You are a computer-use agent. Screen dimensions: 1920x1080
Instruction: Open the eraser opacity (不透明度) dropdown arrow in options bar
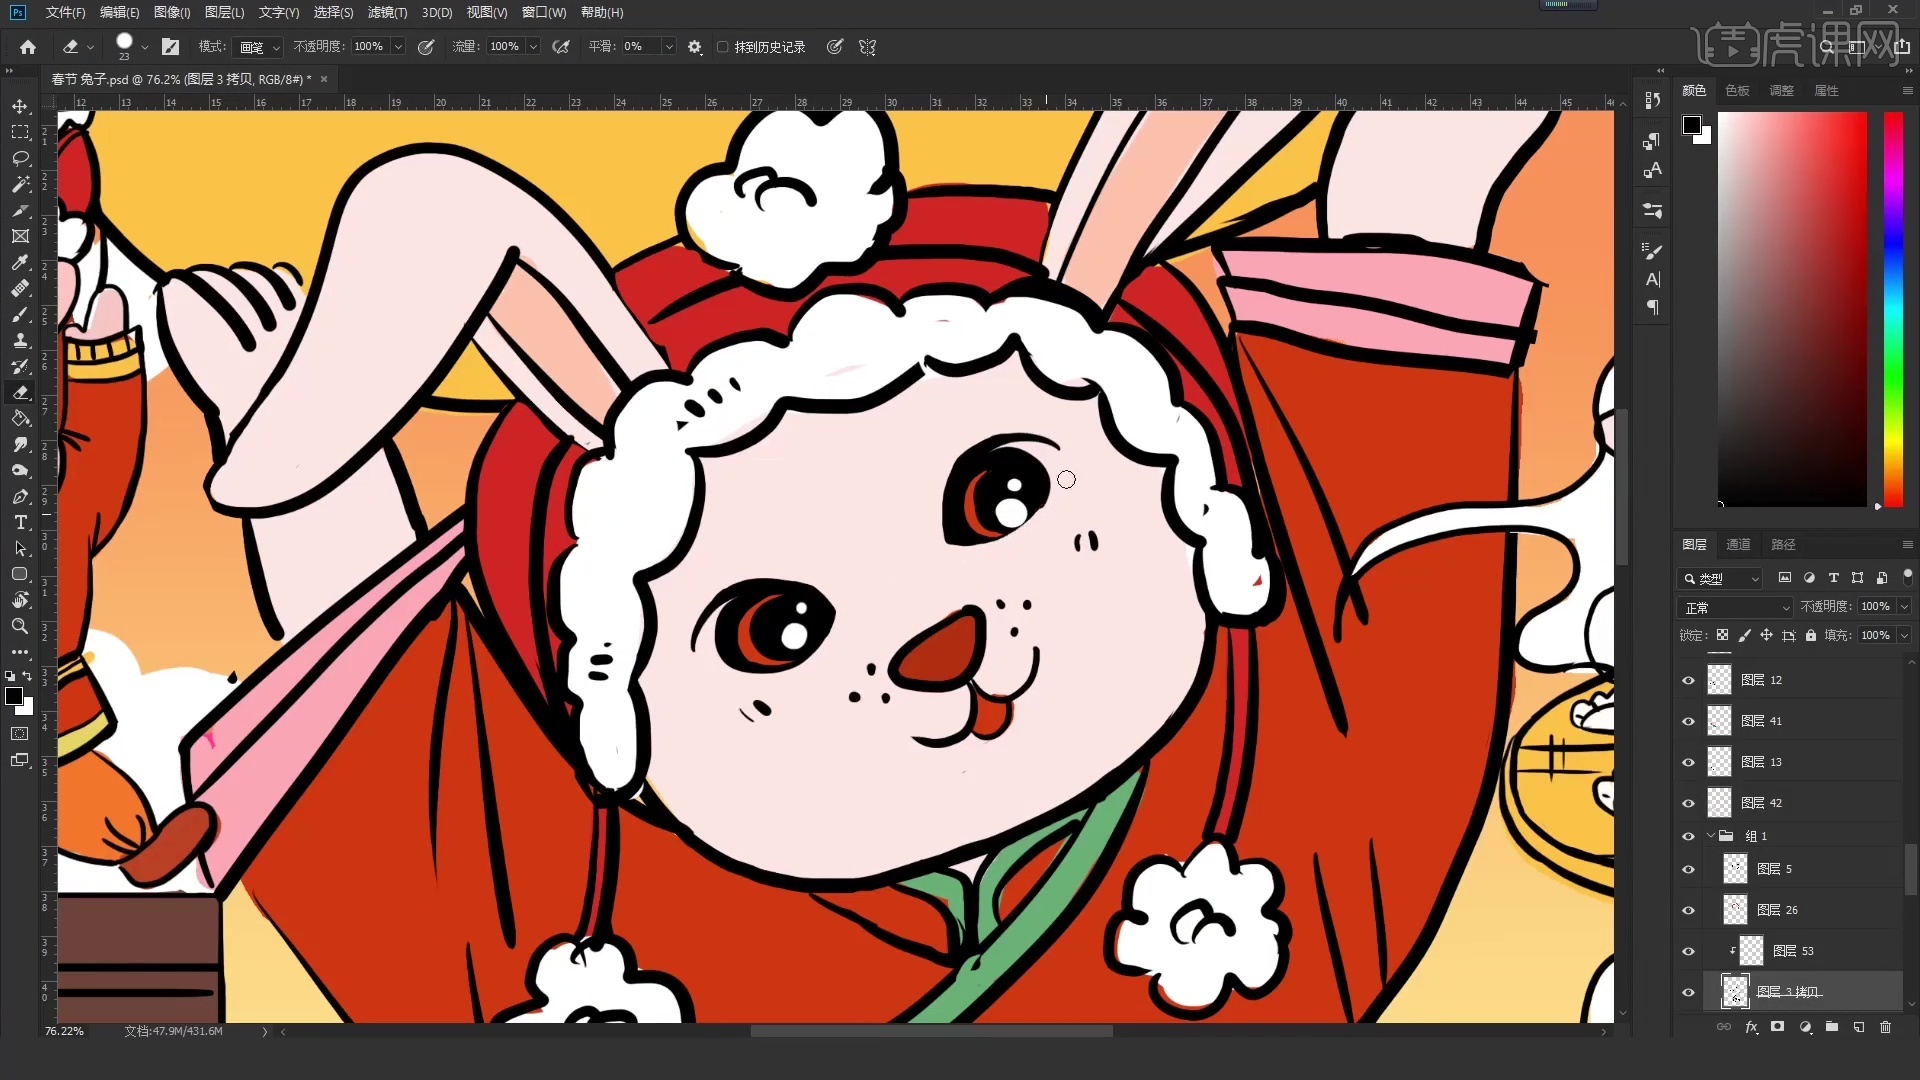tap(398, 47)
